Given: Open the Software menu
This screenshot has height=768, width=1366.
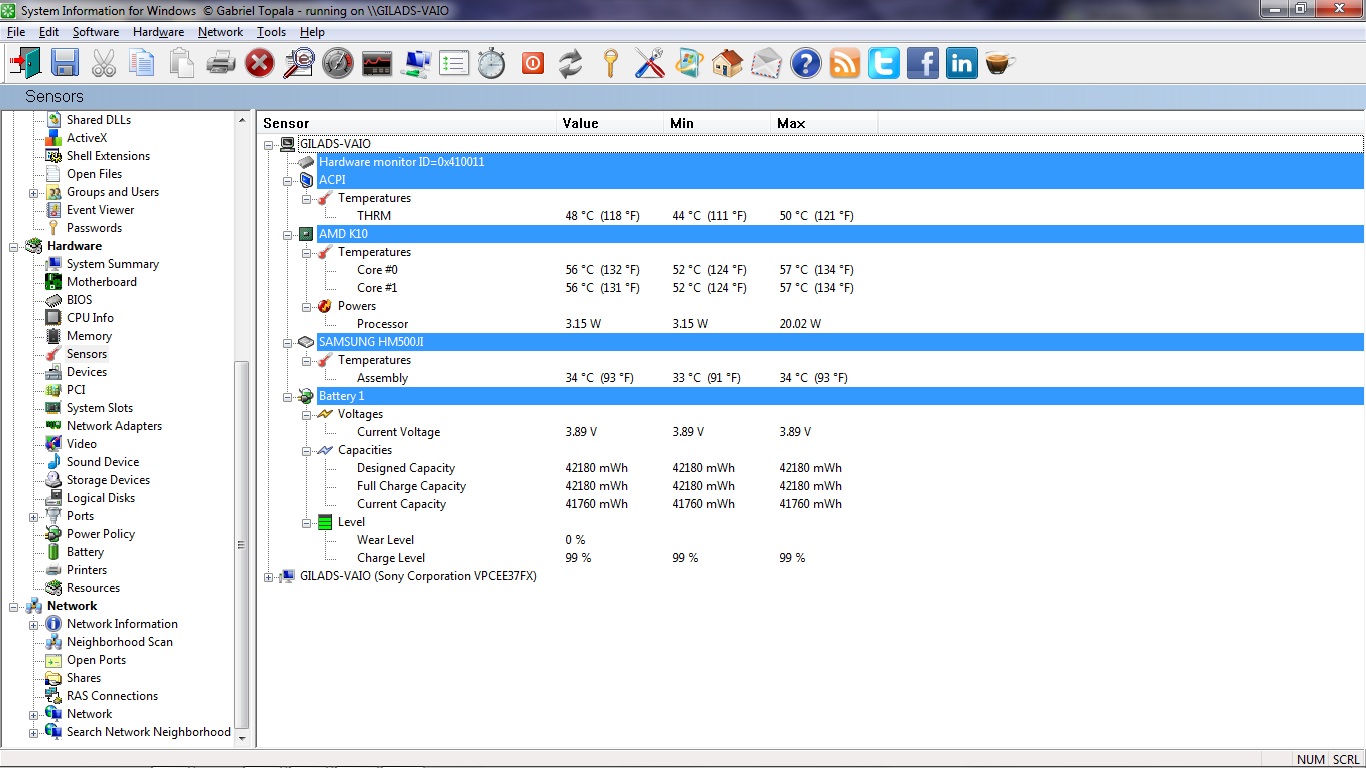Looking at the screenshot, I should [x=96, y=32].
